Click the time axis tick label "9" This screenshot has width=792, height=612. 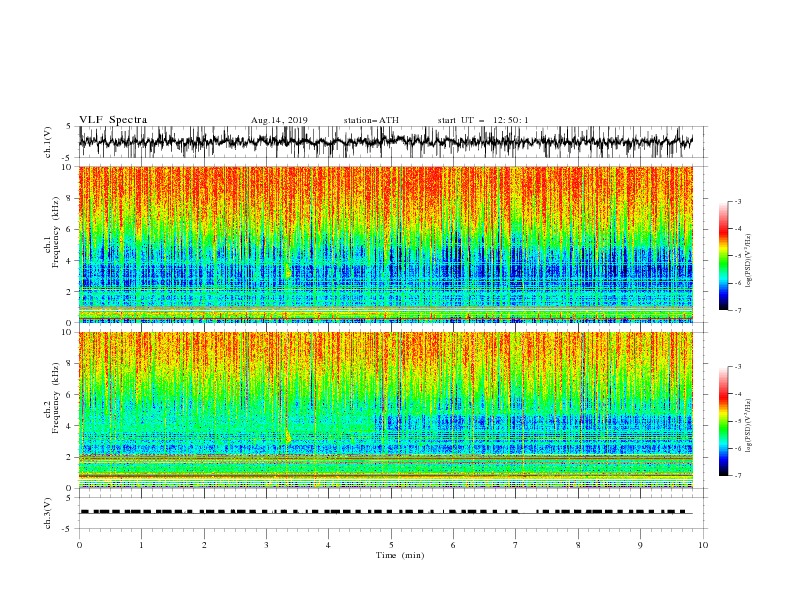pos(640,545)
